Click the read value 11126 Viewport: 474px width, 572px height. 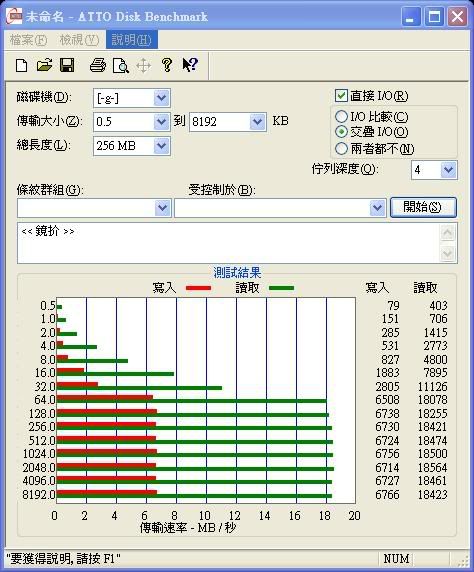(x=432, y=386)
